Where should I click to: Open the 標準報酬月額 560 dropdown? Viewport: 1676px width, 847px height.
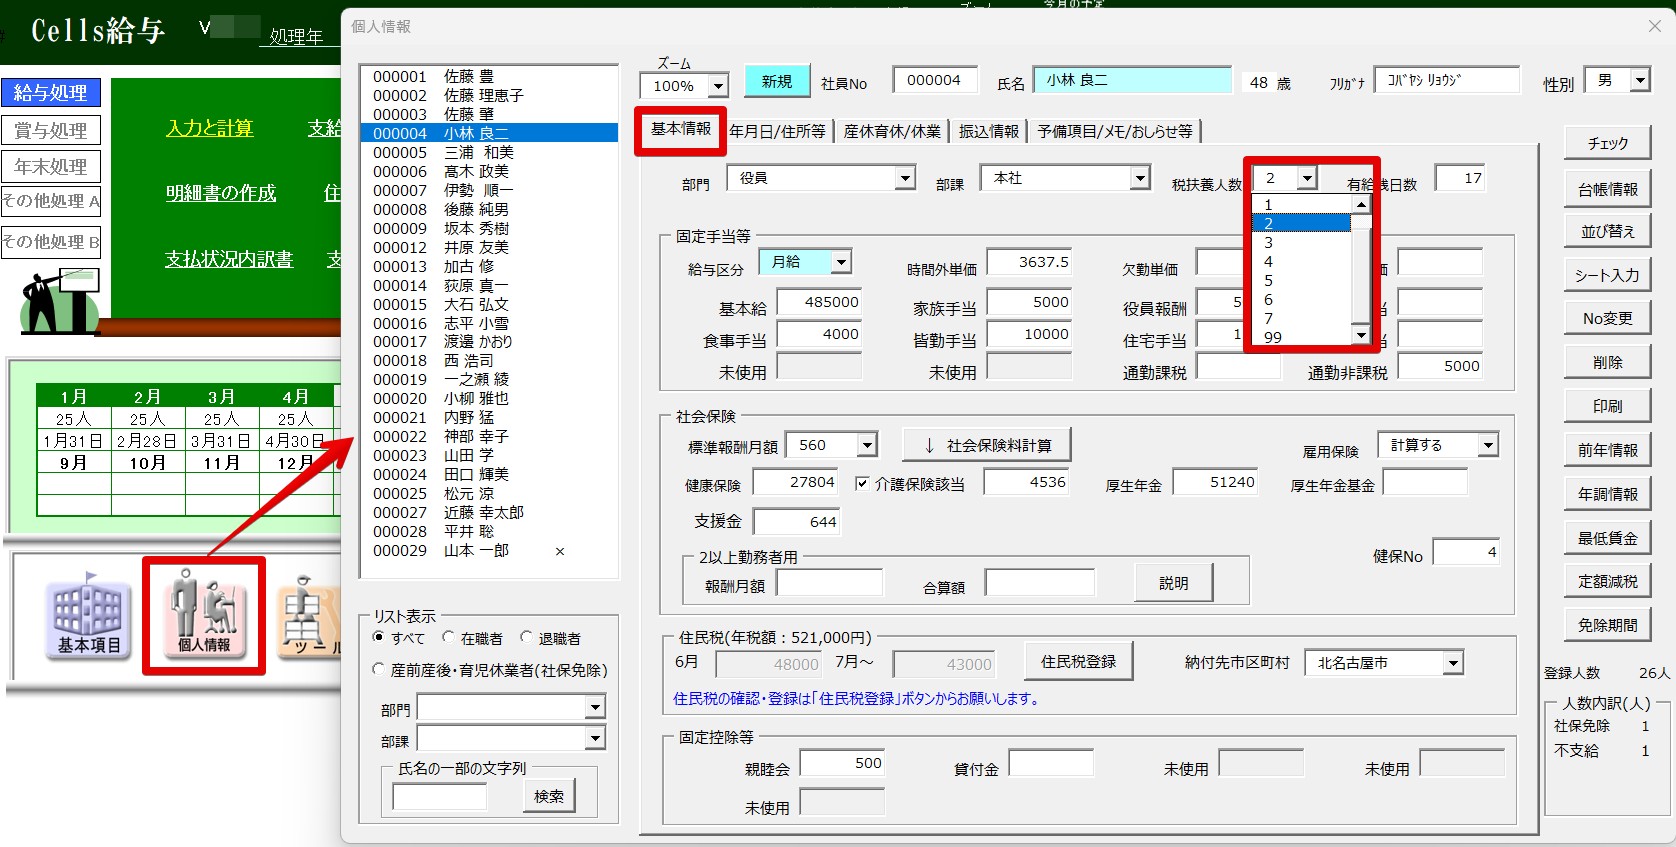(x=867, y=444)
